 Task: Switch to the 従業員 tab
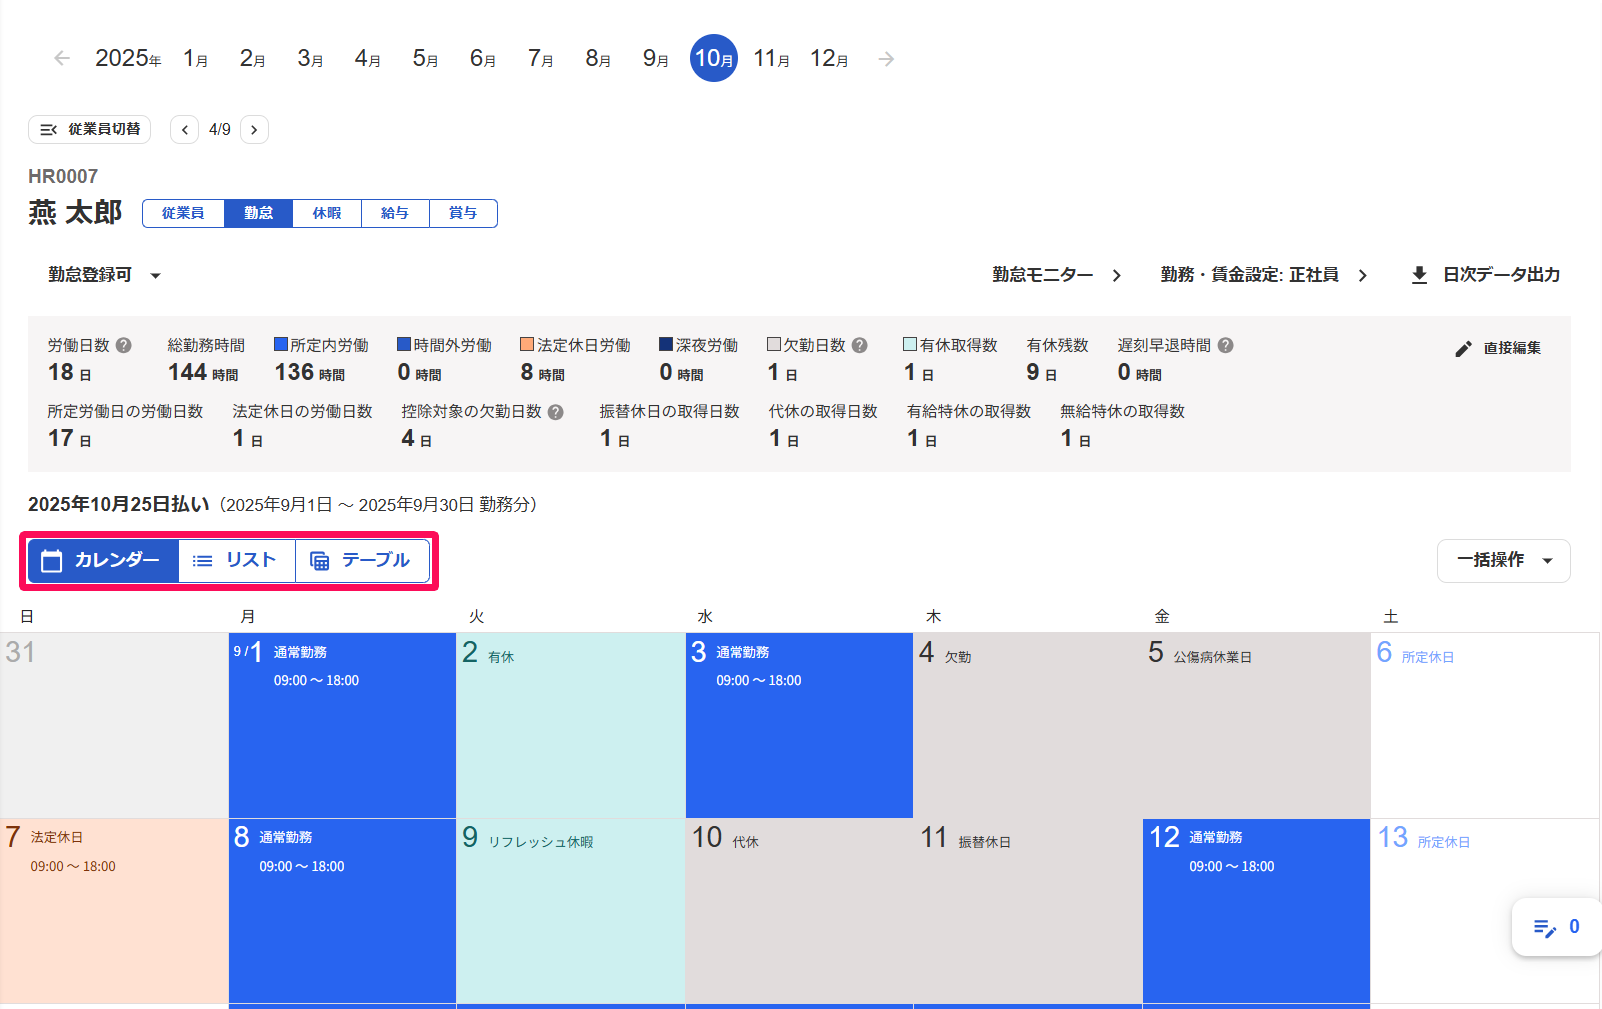point(183,213)
